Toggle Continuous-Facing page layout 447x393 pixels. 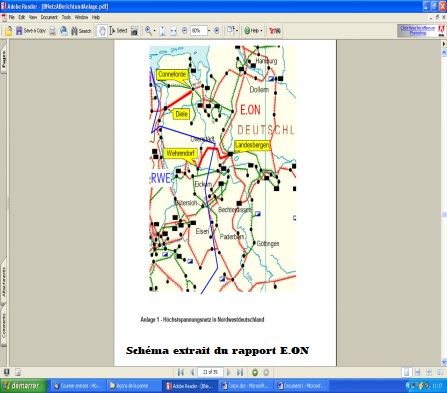pos(429,372)
